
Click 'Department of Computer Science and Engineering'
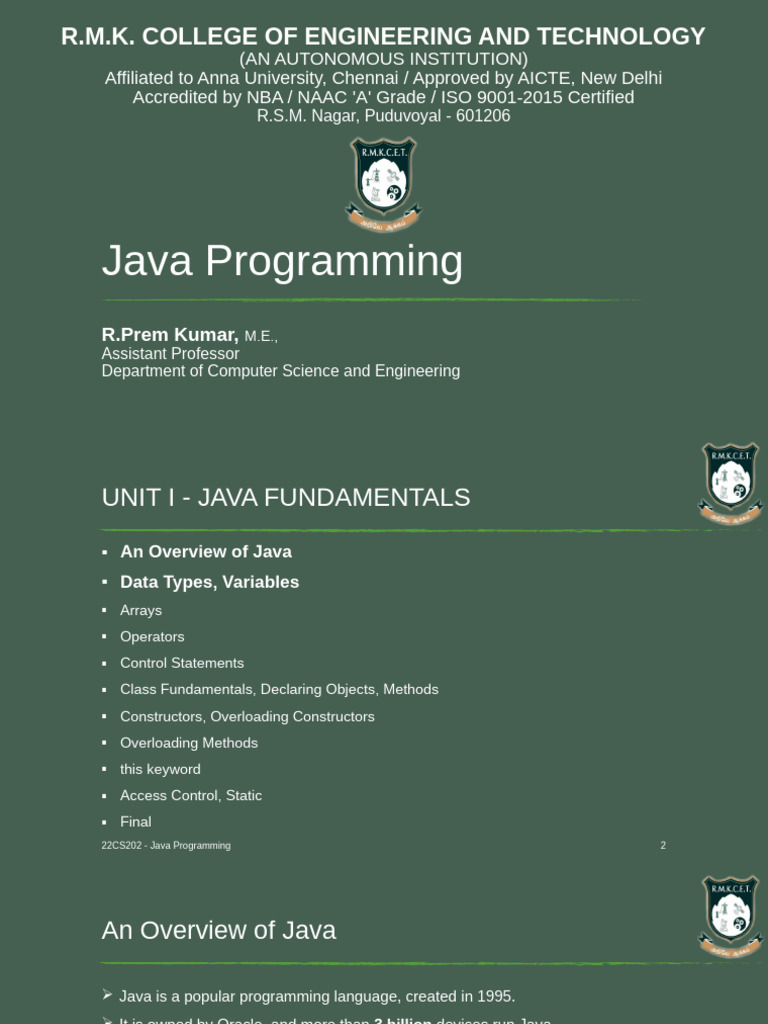[281, 371]
